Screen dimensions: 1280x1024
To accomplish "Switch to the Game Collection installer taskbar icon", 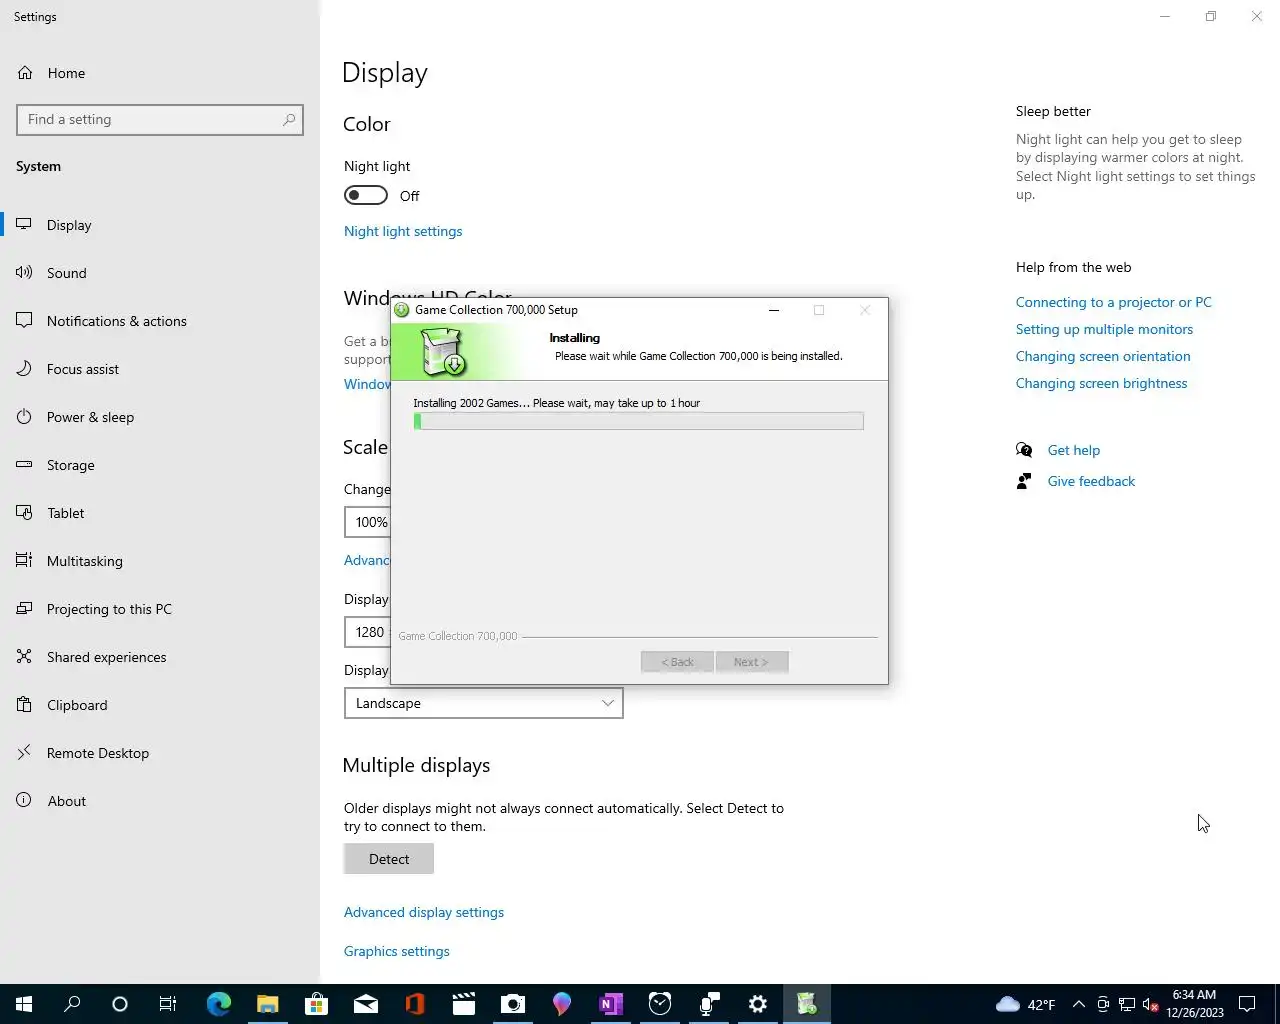I will [x=806, y=1004].
